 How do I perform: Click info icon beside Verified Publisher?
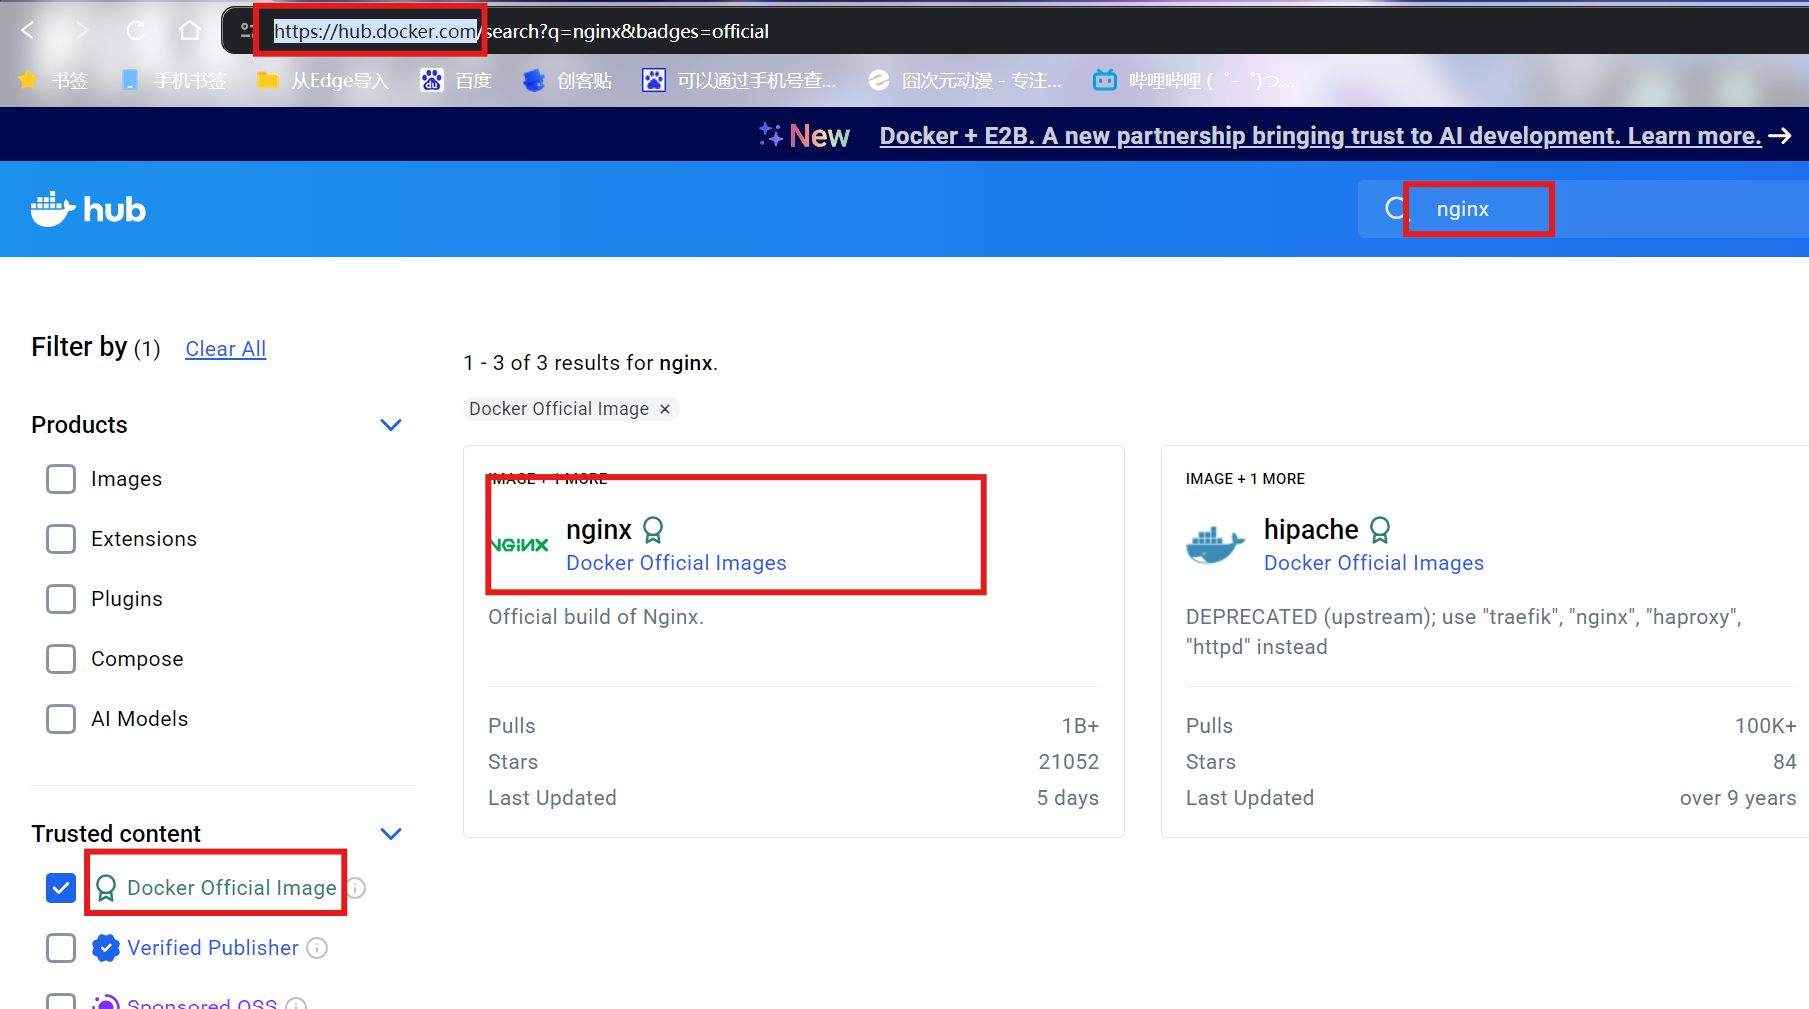click(x=317, y=948)
